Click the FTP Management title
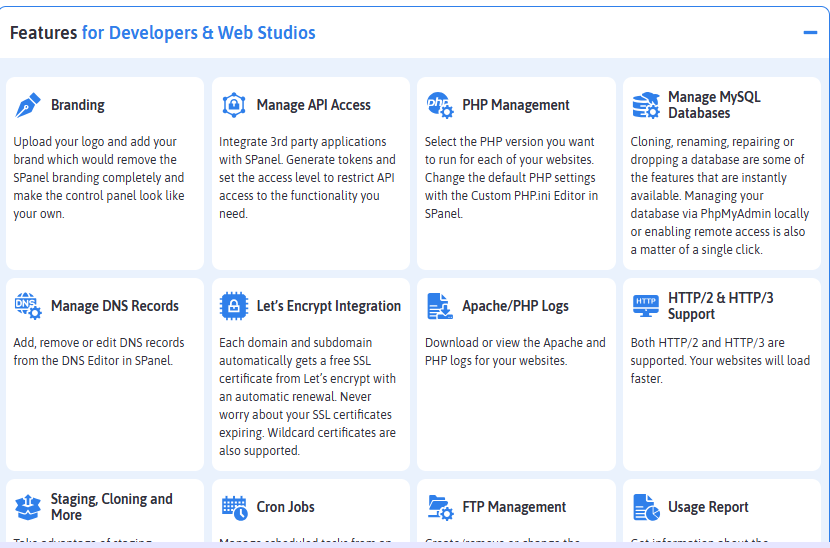The image size is (830, 548). (x=514, y=507)
